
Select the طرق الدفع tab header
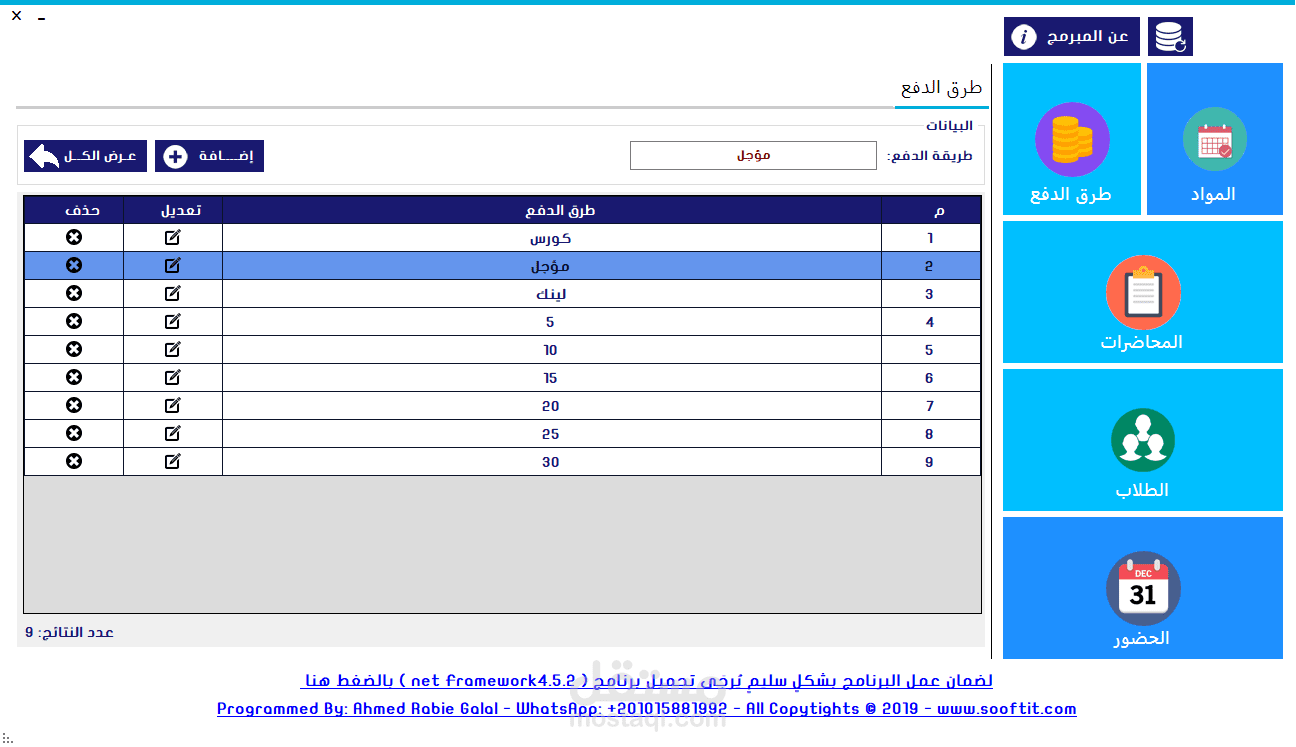(x=942, y=88)
